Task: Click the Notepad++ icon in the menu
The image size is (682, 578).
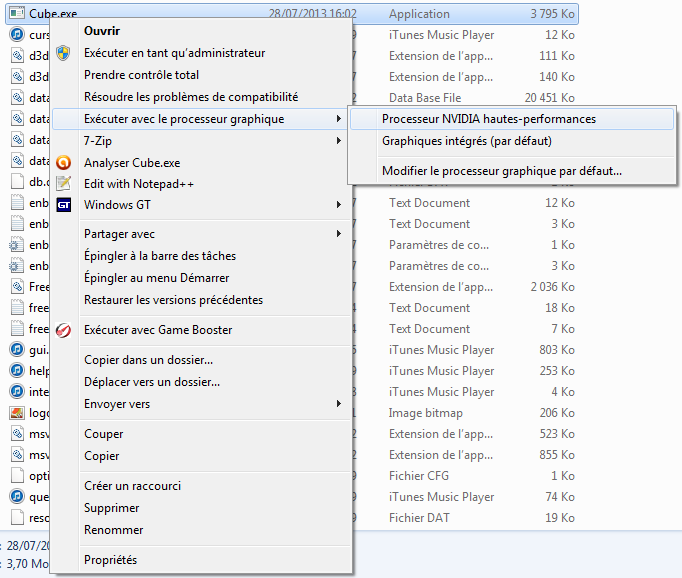Action: click(x=64, y=184)
